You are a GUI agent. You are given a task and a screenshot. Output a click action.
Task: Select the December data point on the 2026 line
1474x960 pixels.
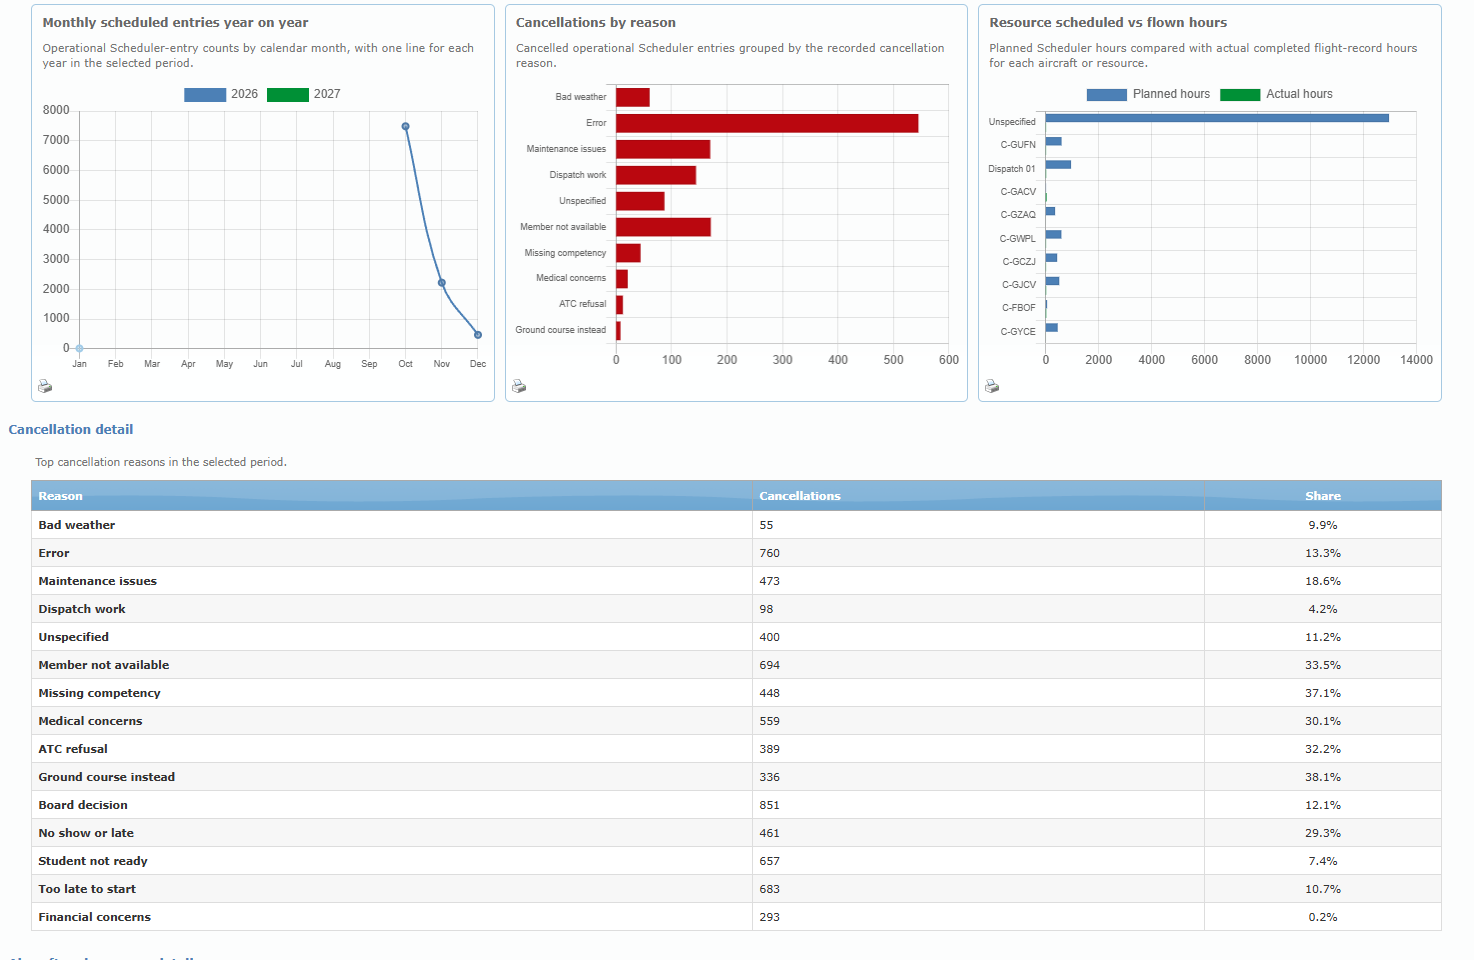(478, 335)
